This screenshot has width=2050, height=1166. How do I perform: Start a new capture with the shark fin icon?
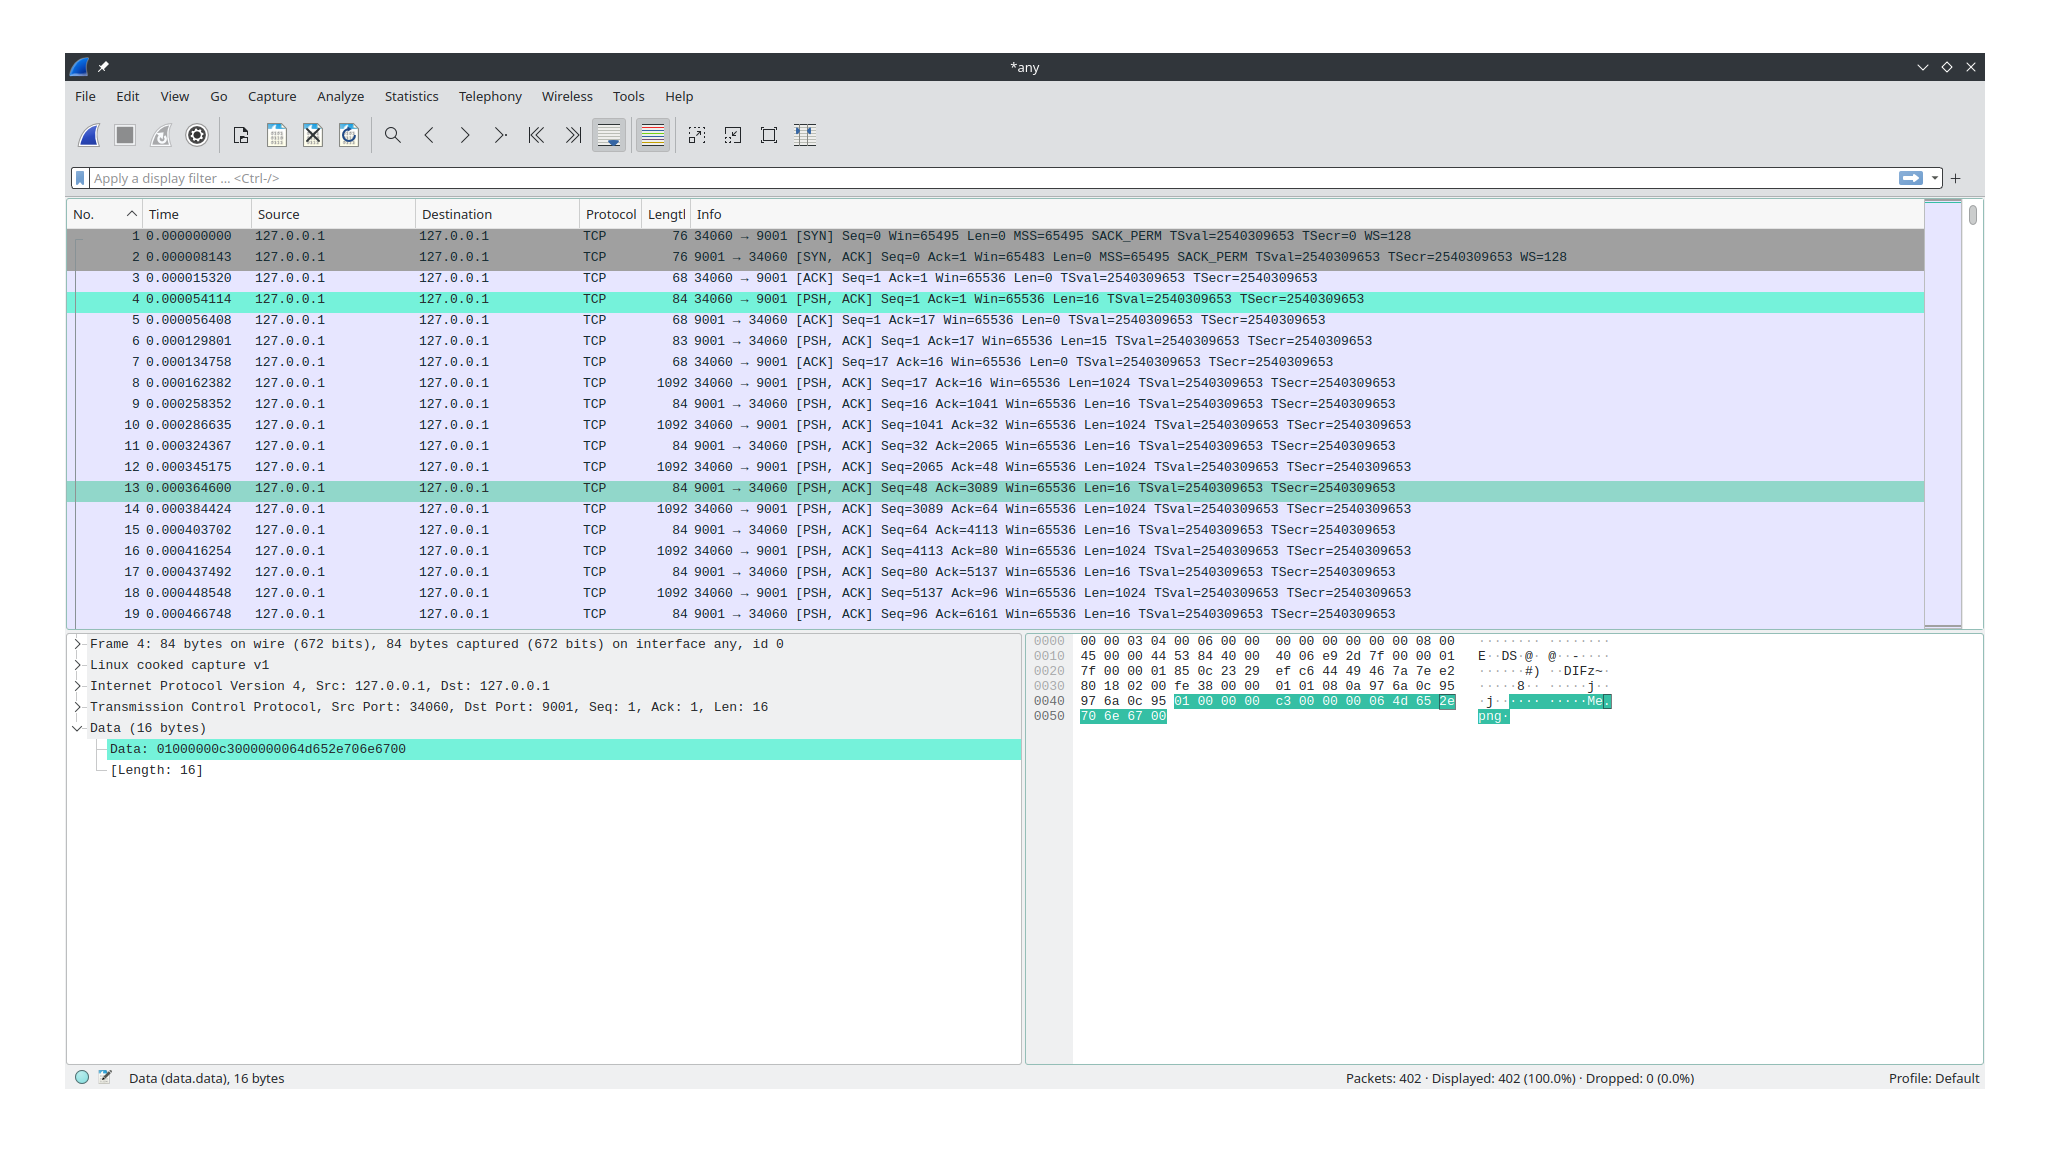[89, 135]
